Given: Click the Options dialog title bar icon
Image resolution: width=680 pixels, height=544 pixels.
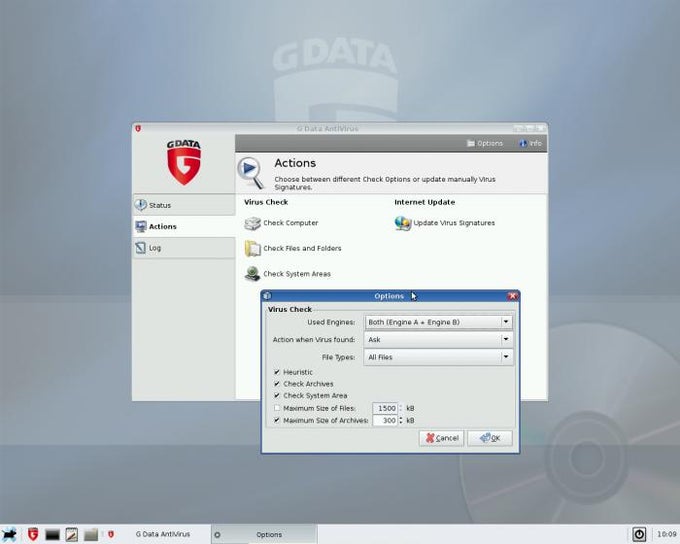Looking at the screenshot, I should click(267, 296).
